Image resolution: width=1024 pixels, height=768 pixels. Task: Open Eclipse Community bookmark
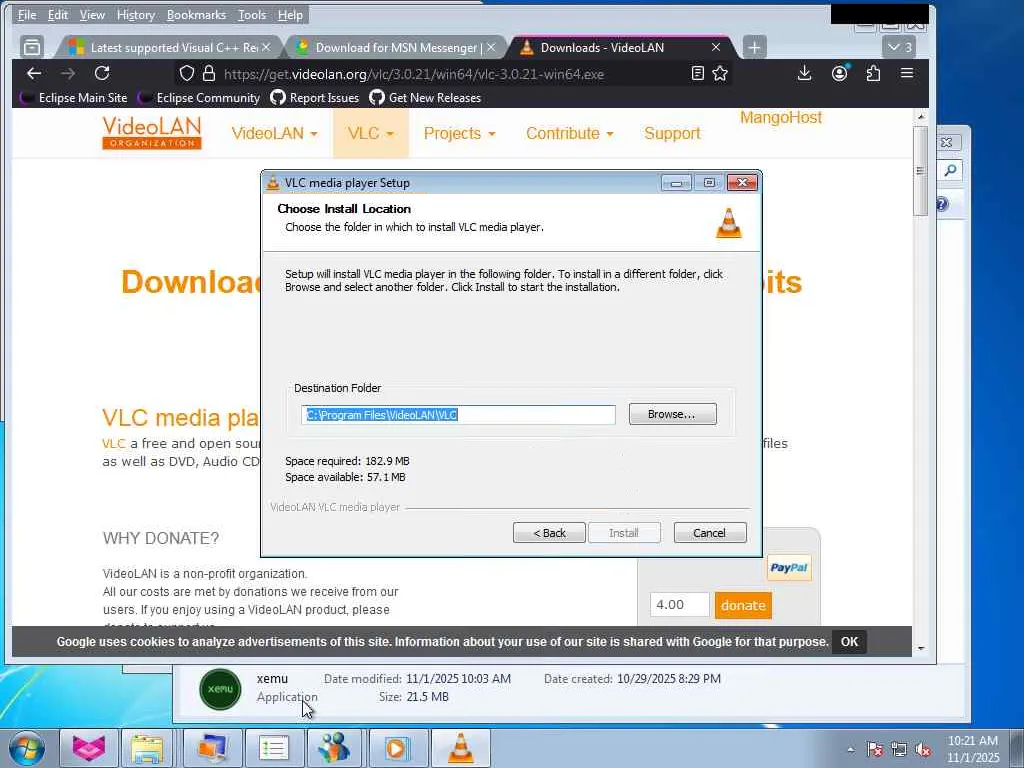[199, 98]
